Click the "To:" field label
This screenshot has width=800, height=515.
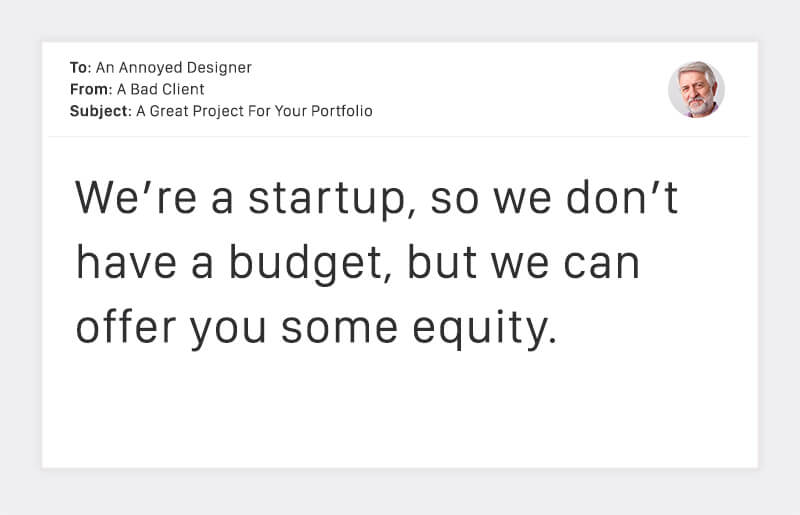tap(80, 68)
